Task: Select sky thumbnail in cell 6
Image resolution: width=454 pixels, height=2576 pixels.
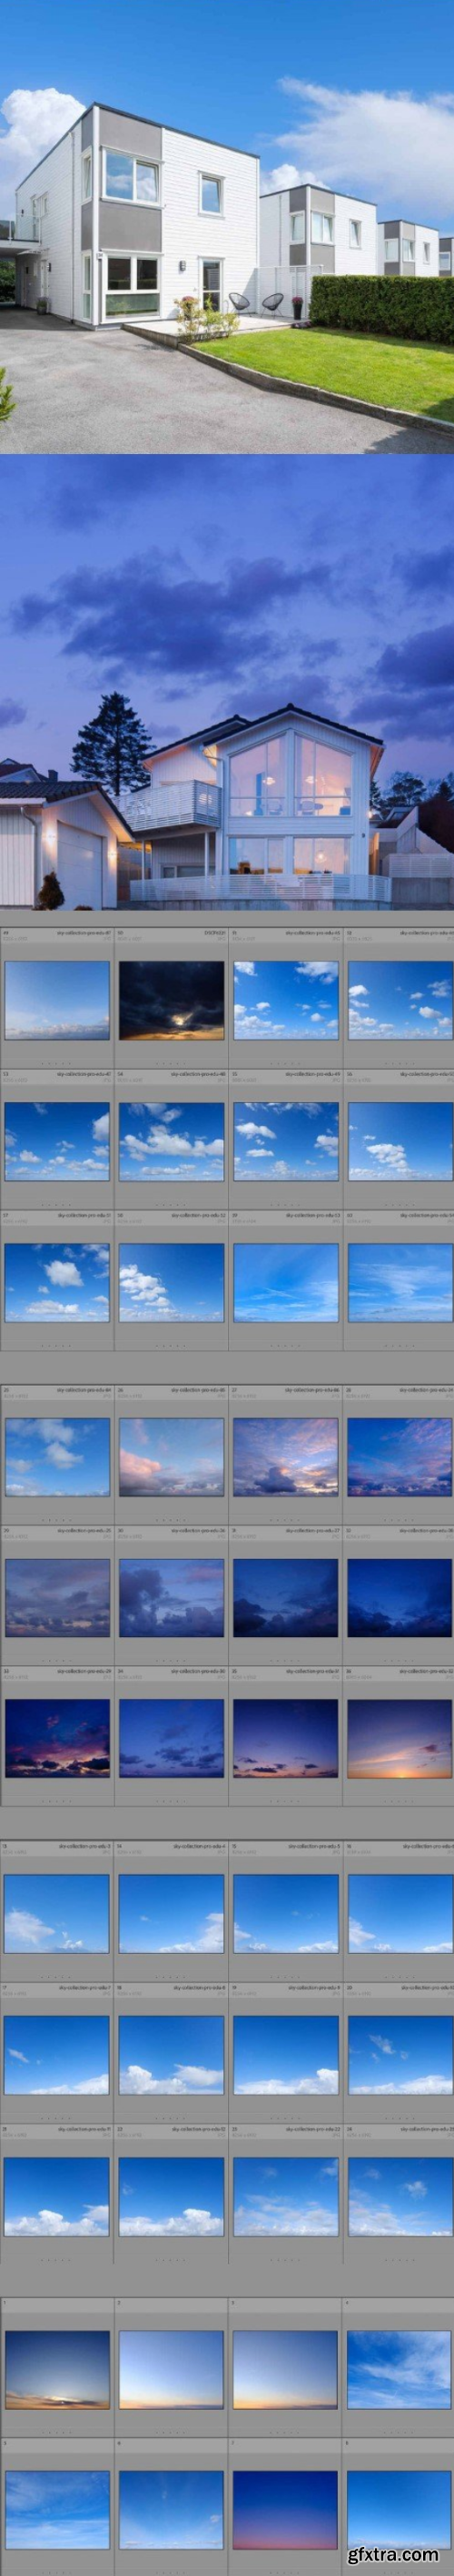Action: [x=171, y=2510]
